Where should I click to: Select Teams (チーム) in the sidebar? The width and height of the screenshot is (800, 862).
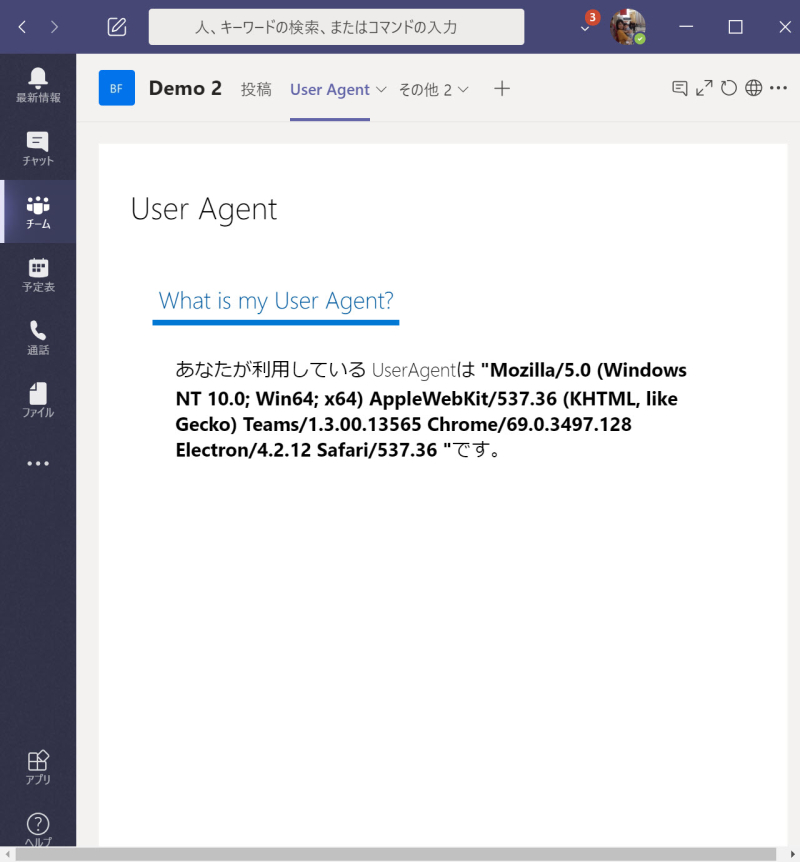(x=38, y=212)
